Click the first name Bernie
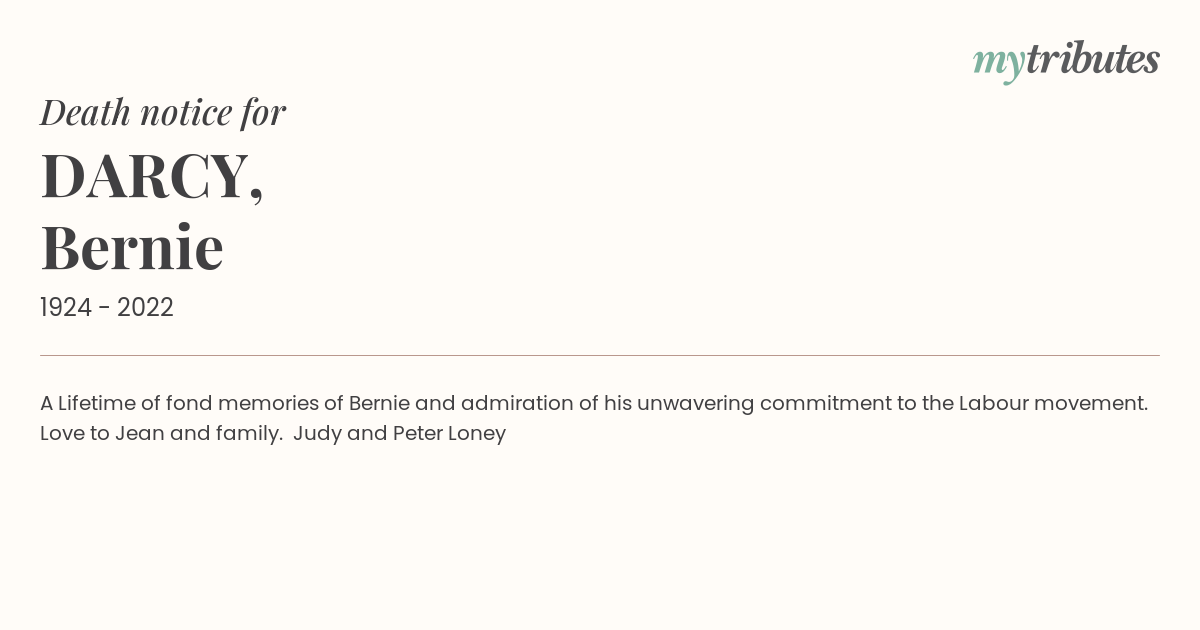Screen dimensions: 1200x630 coord(132,248)
